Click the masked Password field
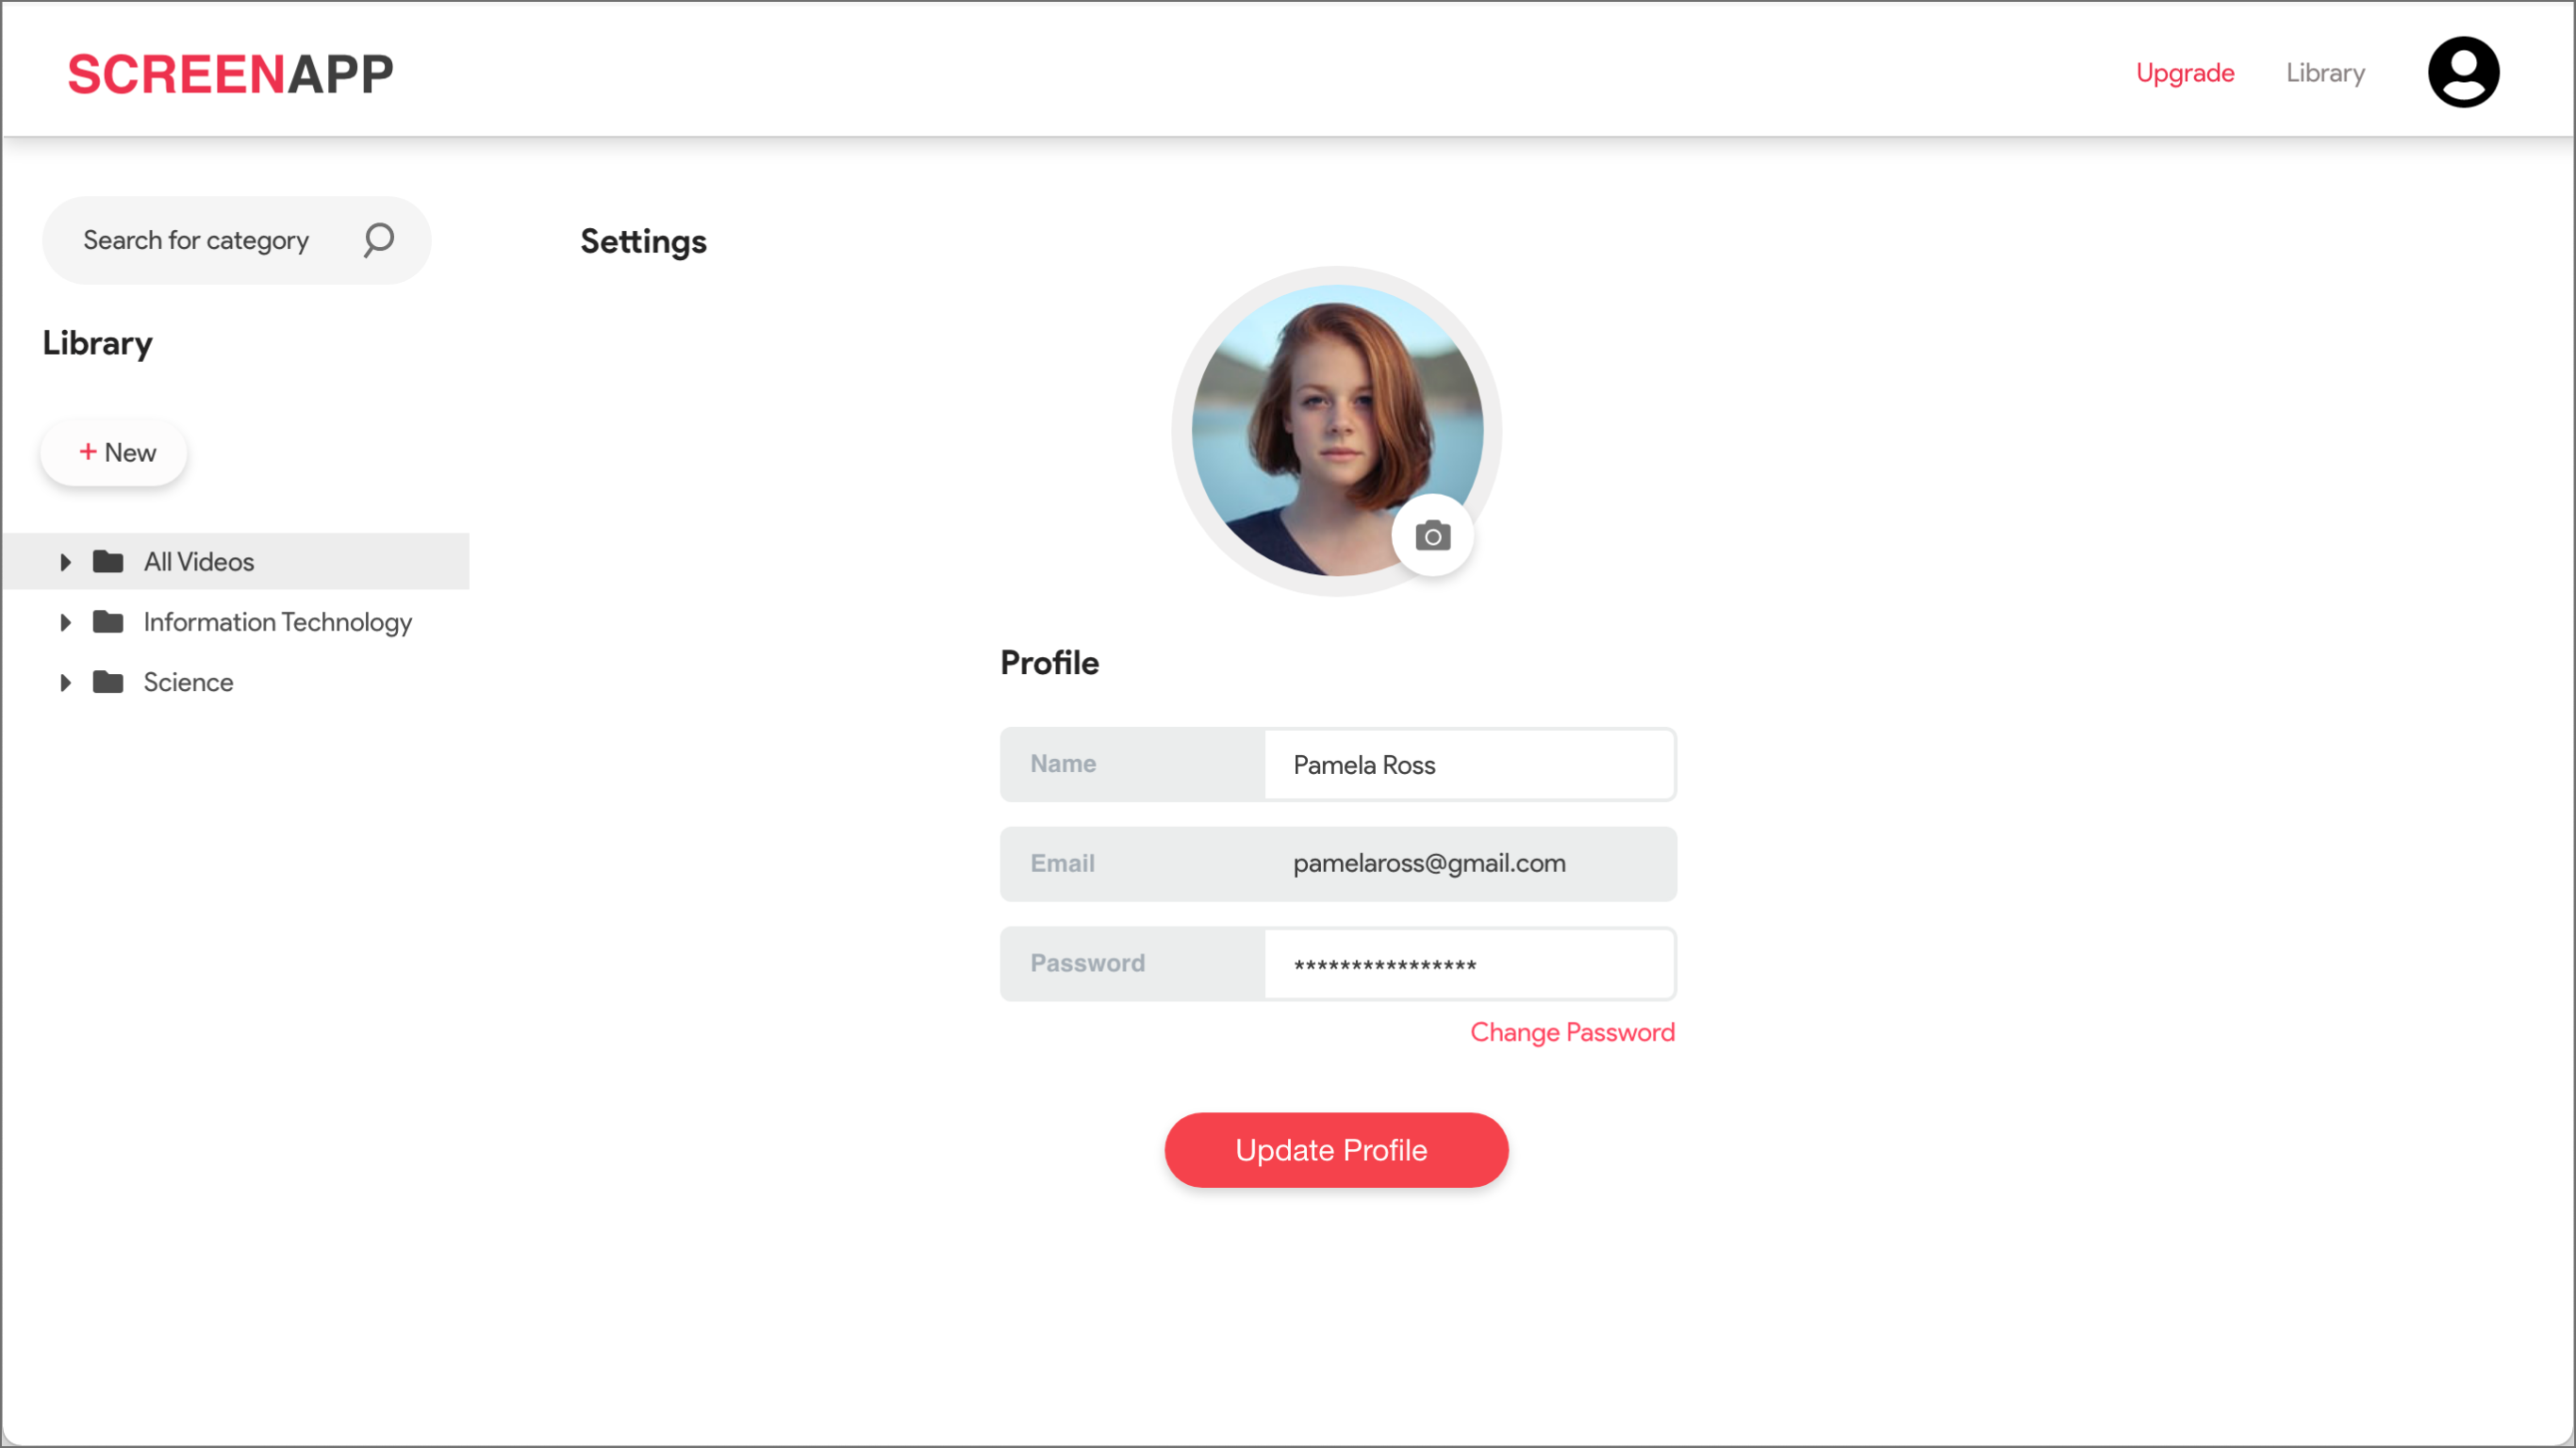The image size is (2576, 1448). 1467,963
